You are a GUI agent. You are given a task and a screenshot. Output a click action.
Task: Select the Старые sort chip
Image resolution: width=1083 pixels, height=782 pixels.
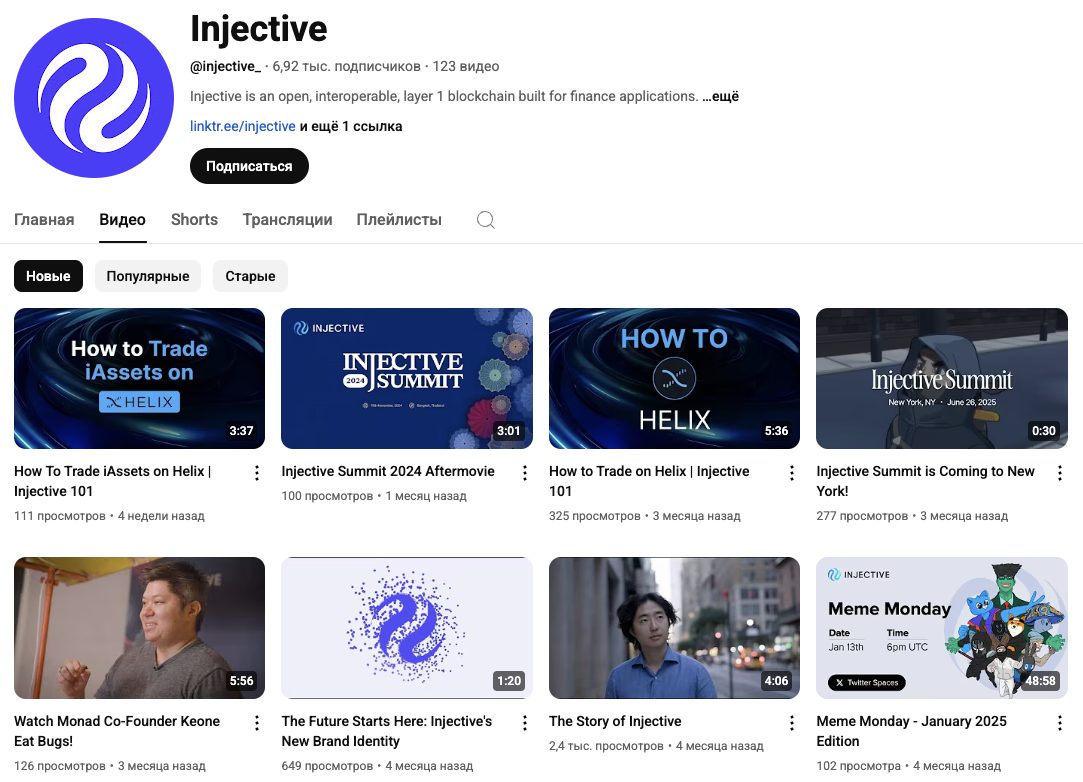[250, 276]
